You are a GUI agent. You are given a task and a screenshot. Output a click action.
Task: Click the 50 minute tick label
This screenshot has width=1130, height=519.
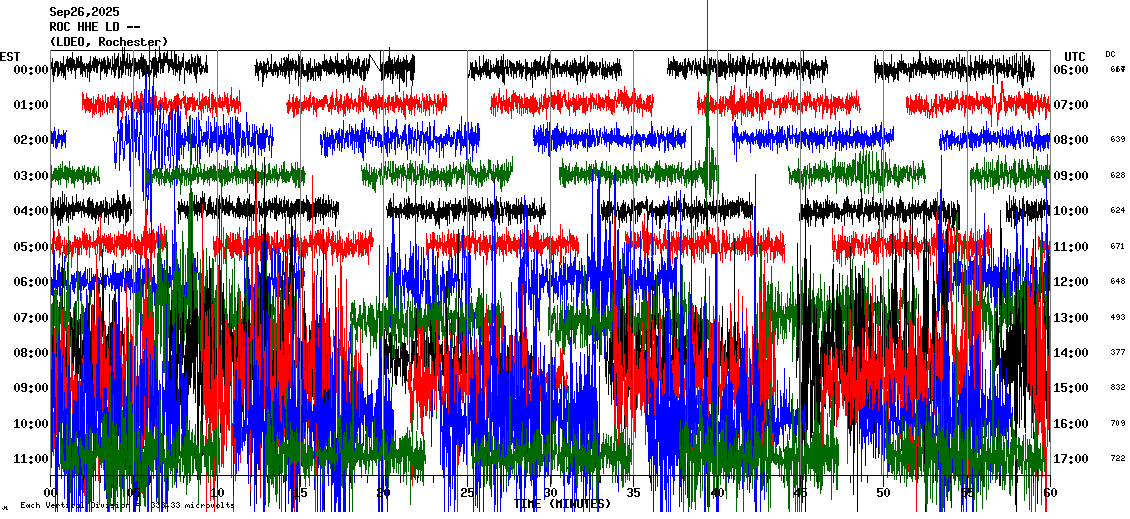883,493
